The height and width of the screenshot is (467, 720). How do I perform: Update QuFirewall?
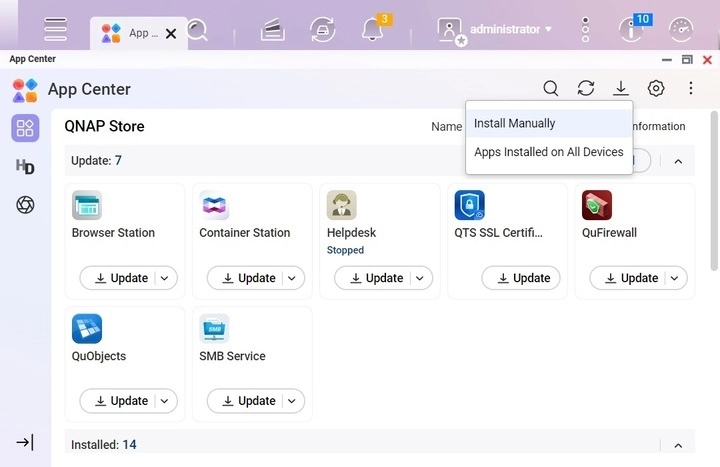(631, 278)
